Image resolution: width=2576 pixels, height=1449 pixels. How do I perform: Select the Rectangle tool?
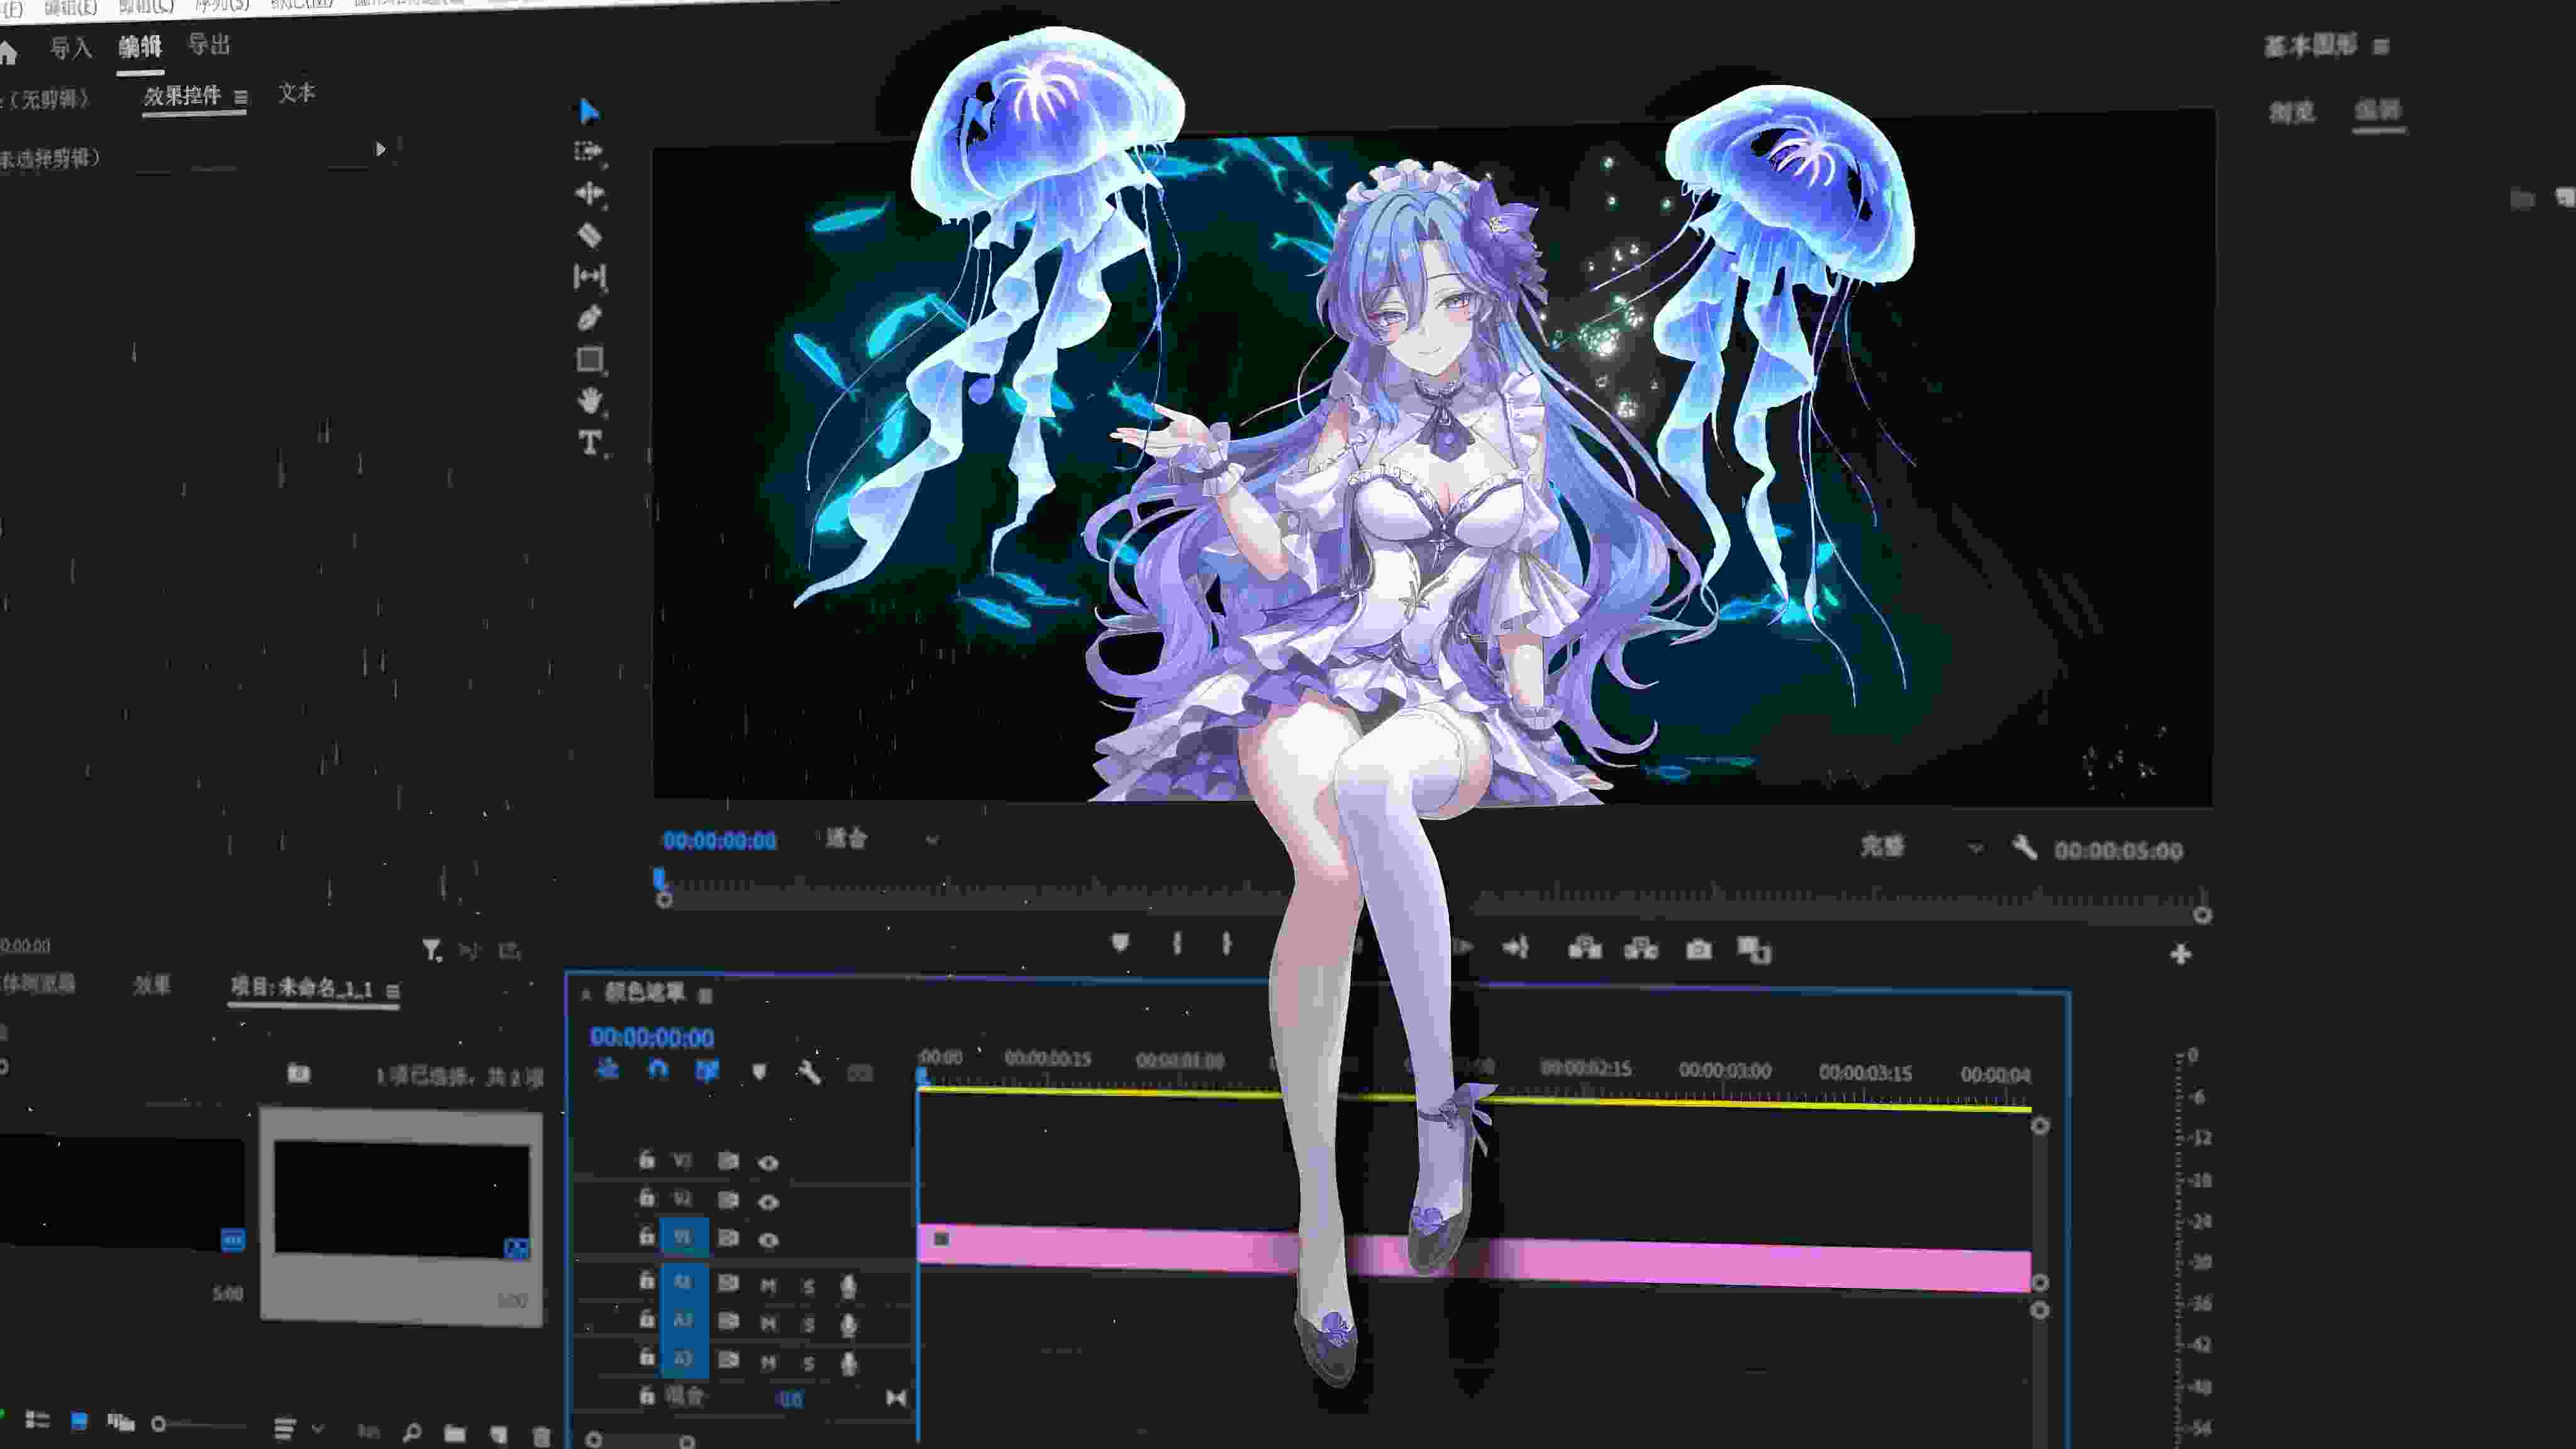pyautogui.click(x=590, y=359)
